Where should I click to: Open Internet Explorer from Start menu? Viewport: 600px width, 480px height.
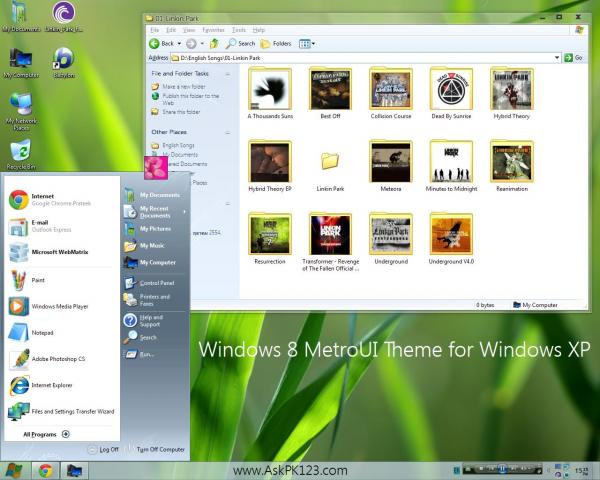click(61, 385)
